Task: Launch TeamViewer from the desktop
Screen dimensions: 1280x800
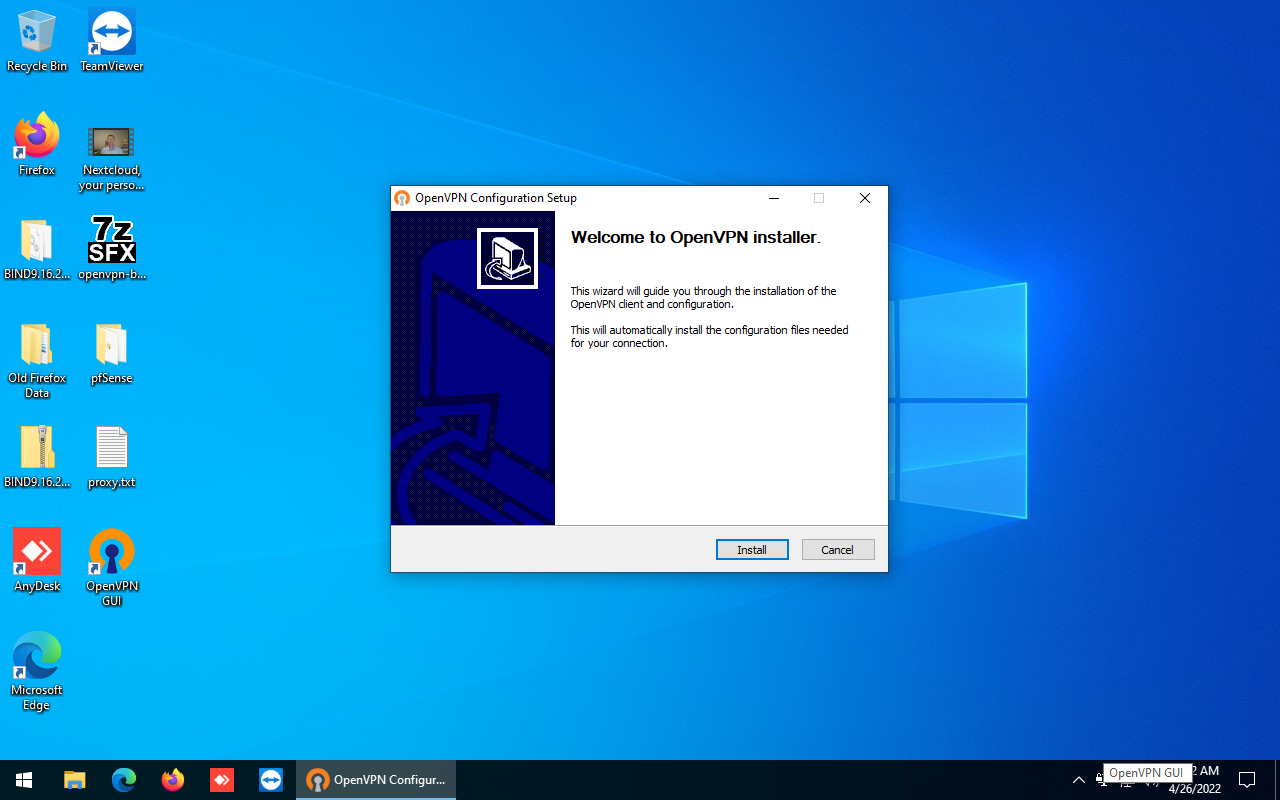Action: click(111, 30)
